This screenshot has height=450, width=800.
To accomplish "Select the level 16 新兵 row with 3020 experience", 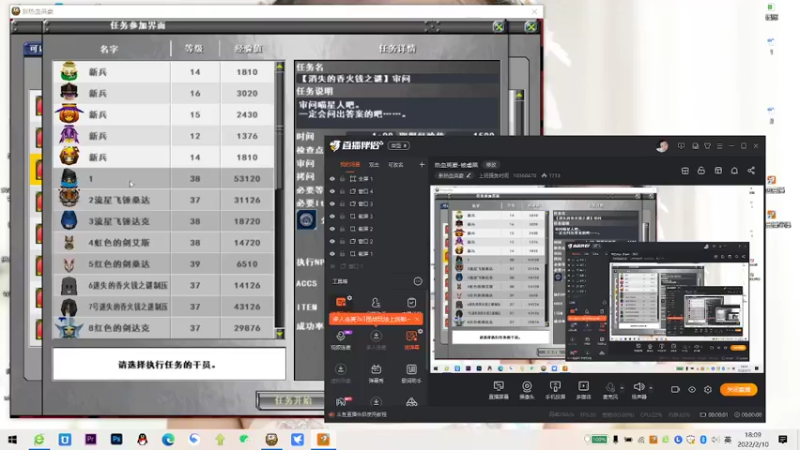I will click(163, 93).
